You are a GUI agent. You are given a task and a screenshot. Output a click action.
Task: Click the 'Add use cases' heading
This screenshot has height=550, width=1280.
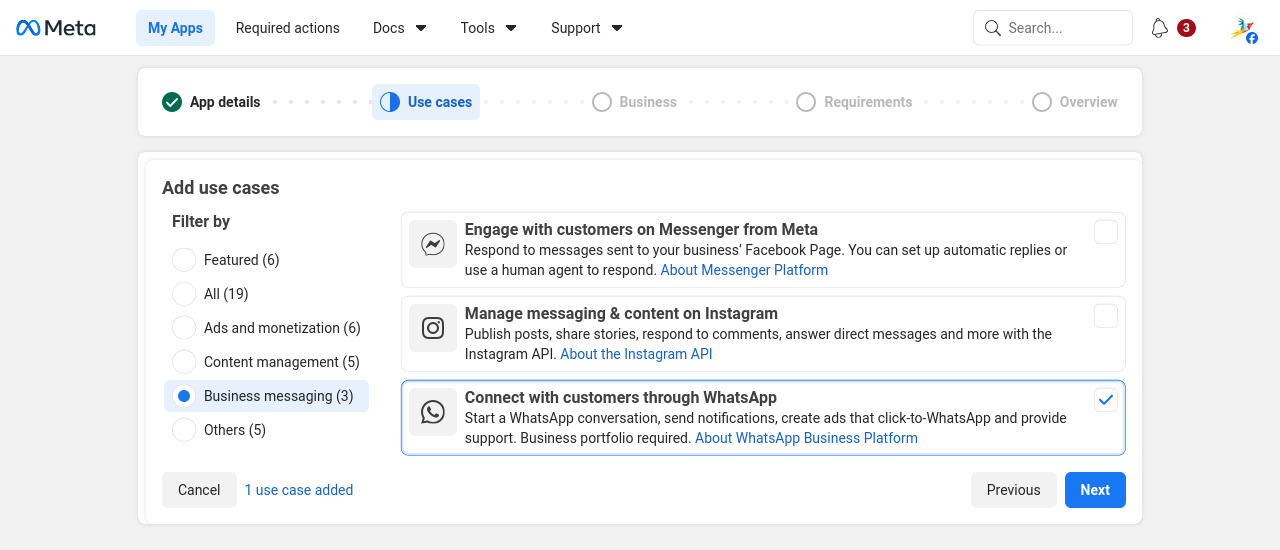click(221, 188)
